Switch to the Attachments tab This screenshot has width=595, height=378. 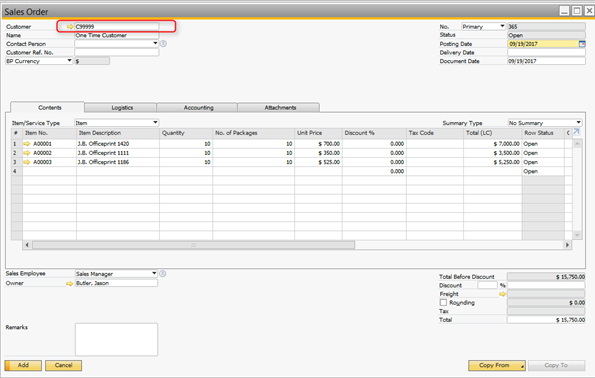279,108
